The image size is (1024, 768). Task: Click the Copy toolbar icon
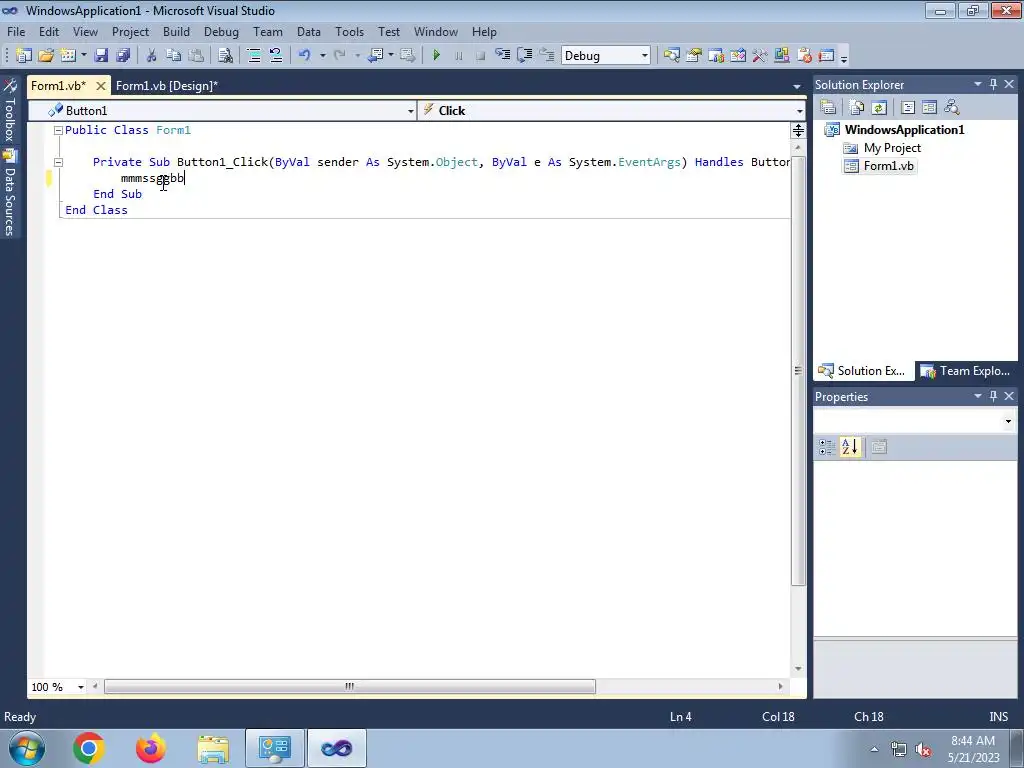tap(173, 56)
